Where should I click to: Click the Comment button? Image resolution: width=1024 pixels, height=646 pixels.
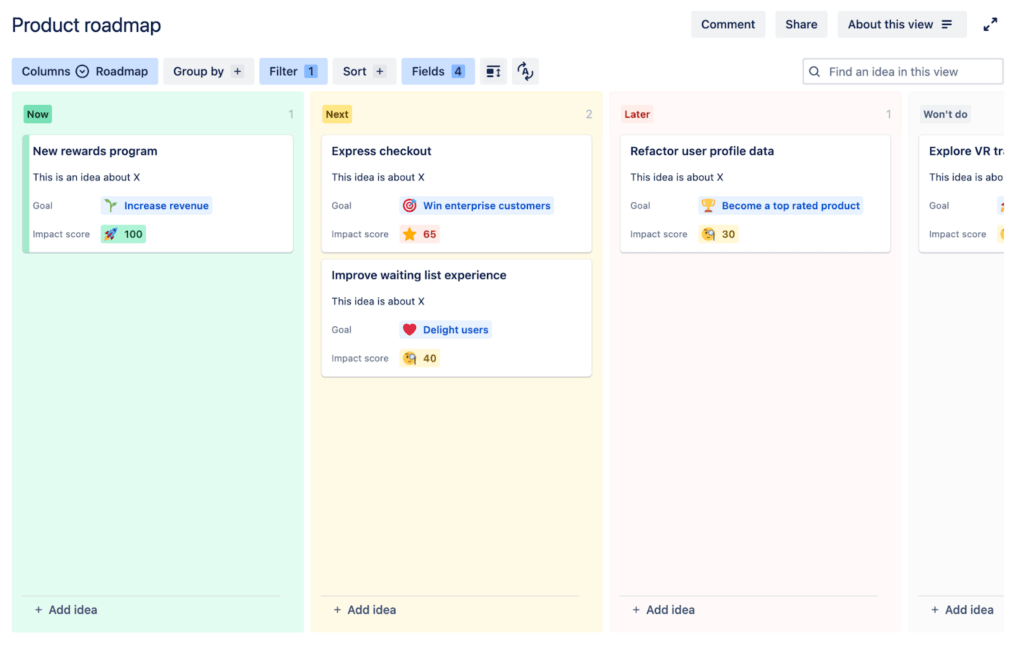tap(728, 23)
